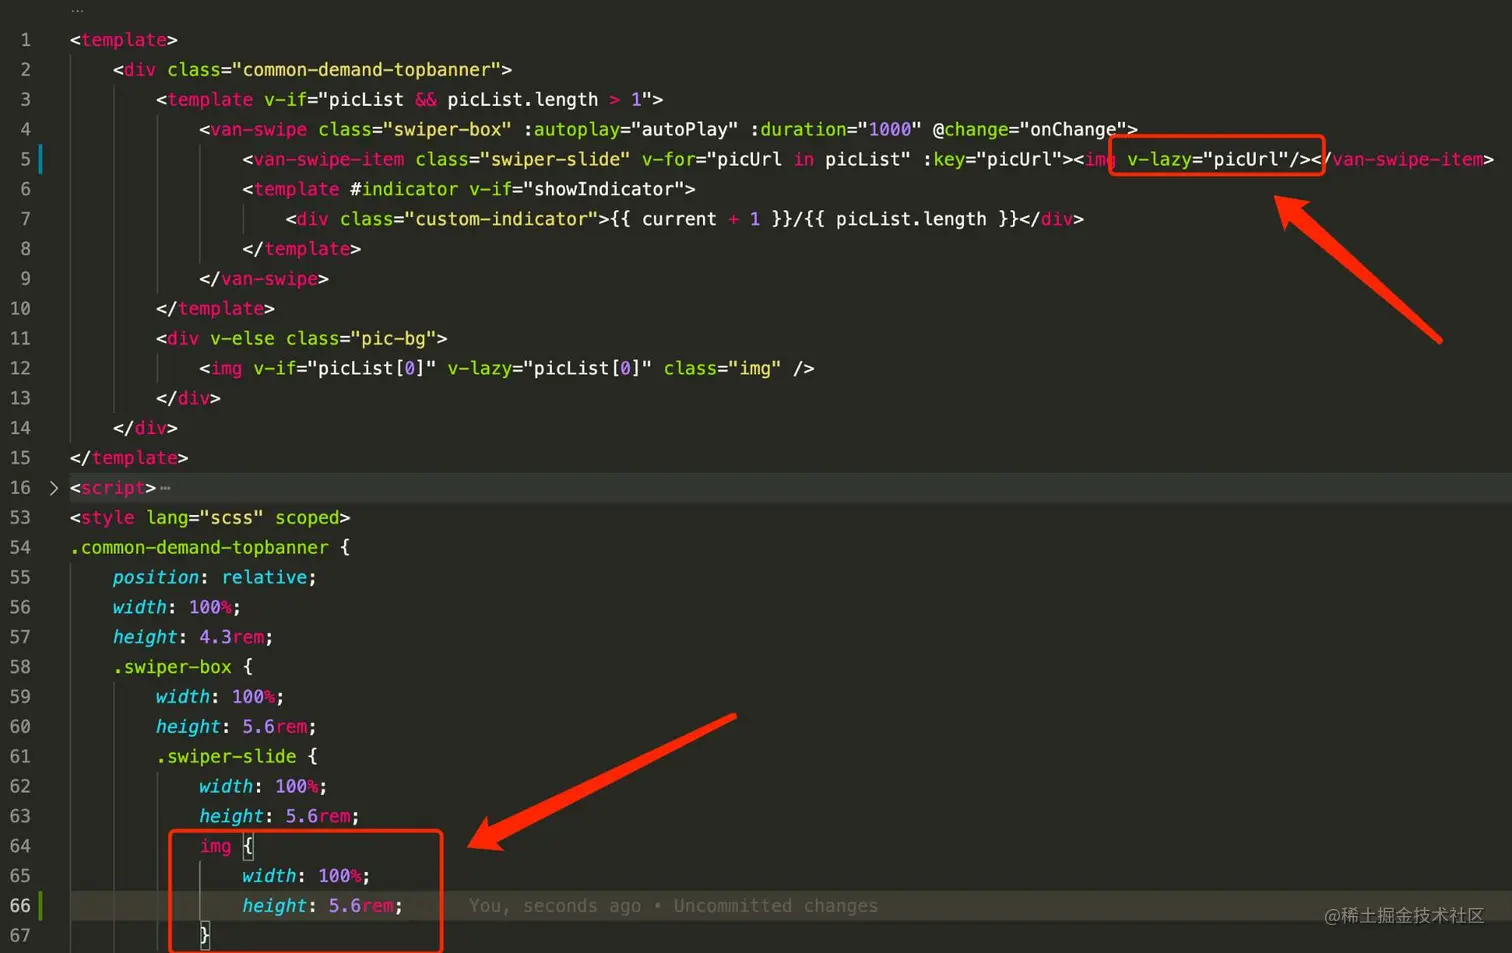Click the width: 100% on line 56
Screen dimensions: 1512x953
[x=177, y=608]
